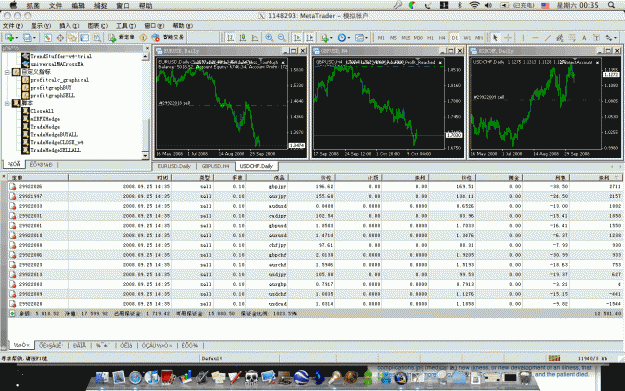Switch chart to bar chart style
This screenshot has height=391, width=625.
point(230,37)
